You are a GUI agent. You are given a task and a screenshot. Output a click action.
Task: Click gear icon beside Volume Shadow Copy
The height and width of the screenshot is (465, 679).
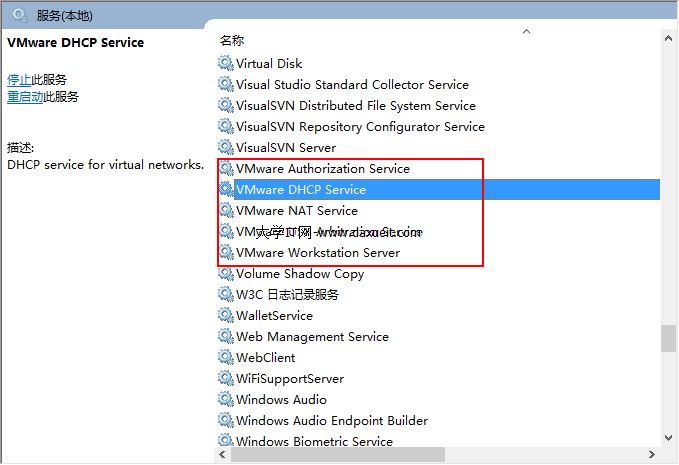coord(225,273)
